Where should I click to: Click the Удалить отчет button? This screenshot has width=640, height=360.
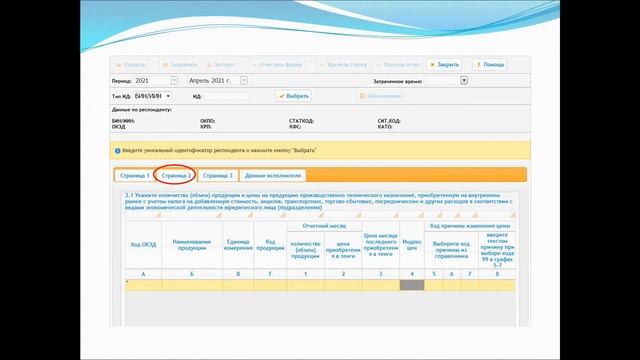[x=398, y=65]
